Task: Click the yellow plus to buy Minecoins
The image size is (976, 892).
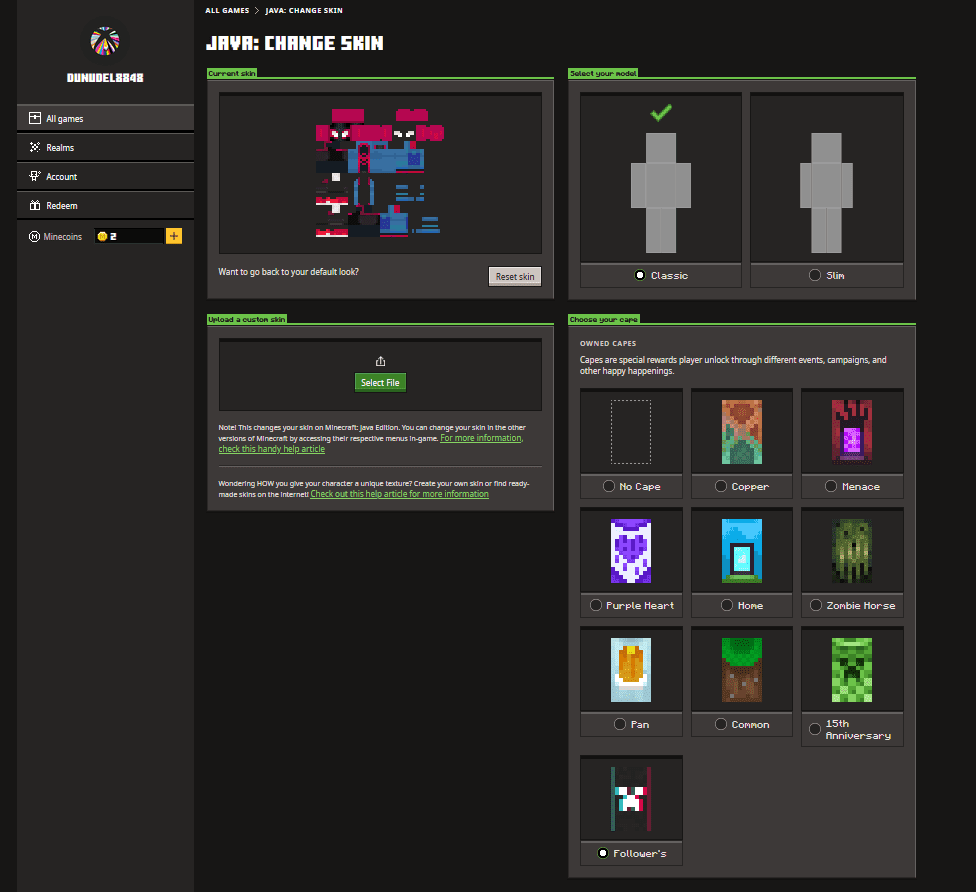Action: pyautogui.click(x=174, y=235)
